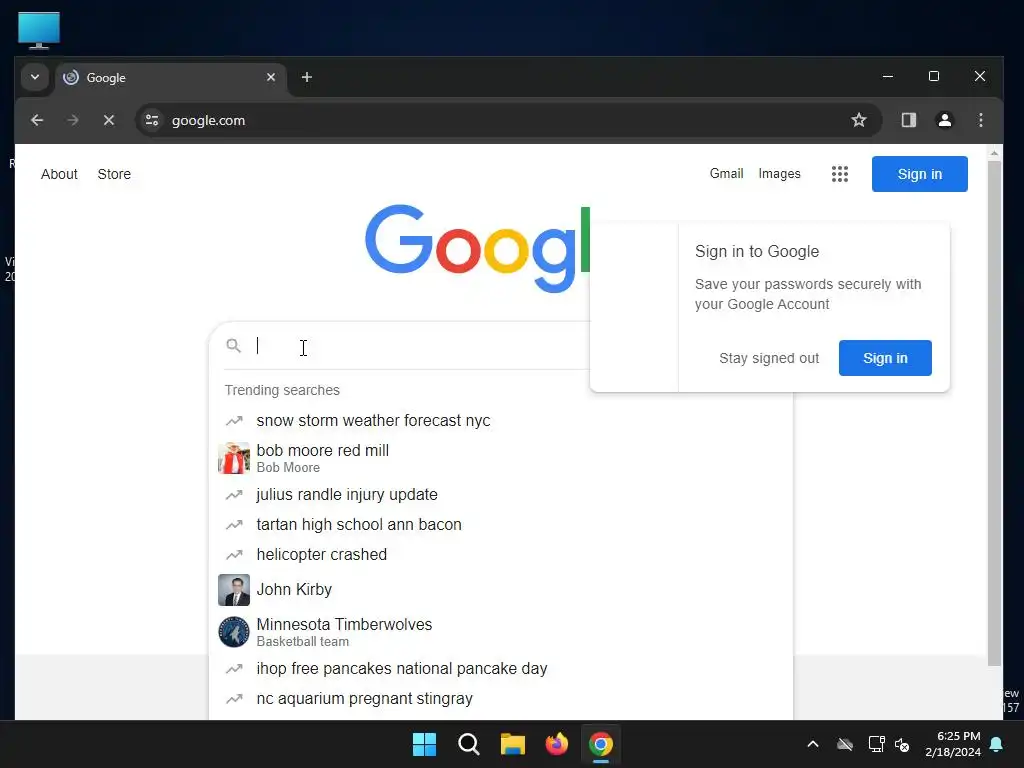The width and height of the screenshot is (1024, 768).
Task: Open Chrome three-dot menu
Action: click(980, 120)
